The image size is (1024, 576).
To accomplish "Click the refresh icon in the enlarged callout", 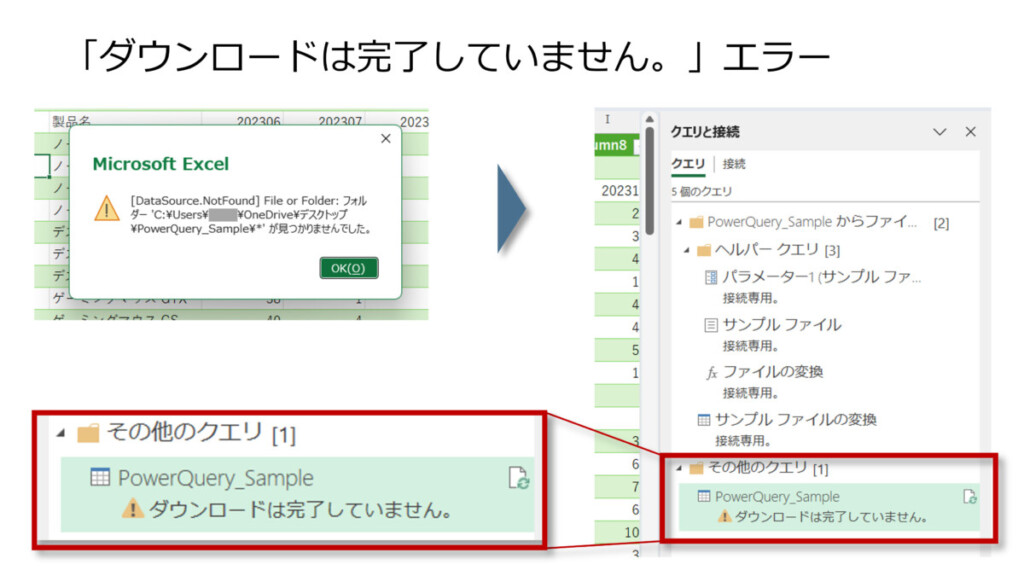I will click(x=518, y=479).
